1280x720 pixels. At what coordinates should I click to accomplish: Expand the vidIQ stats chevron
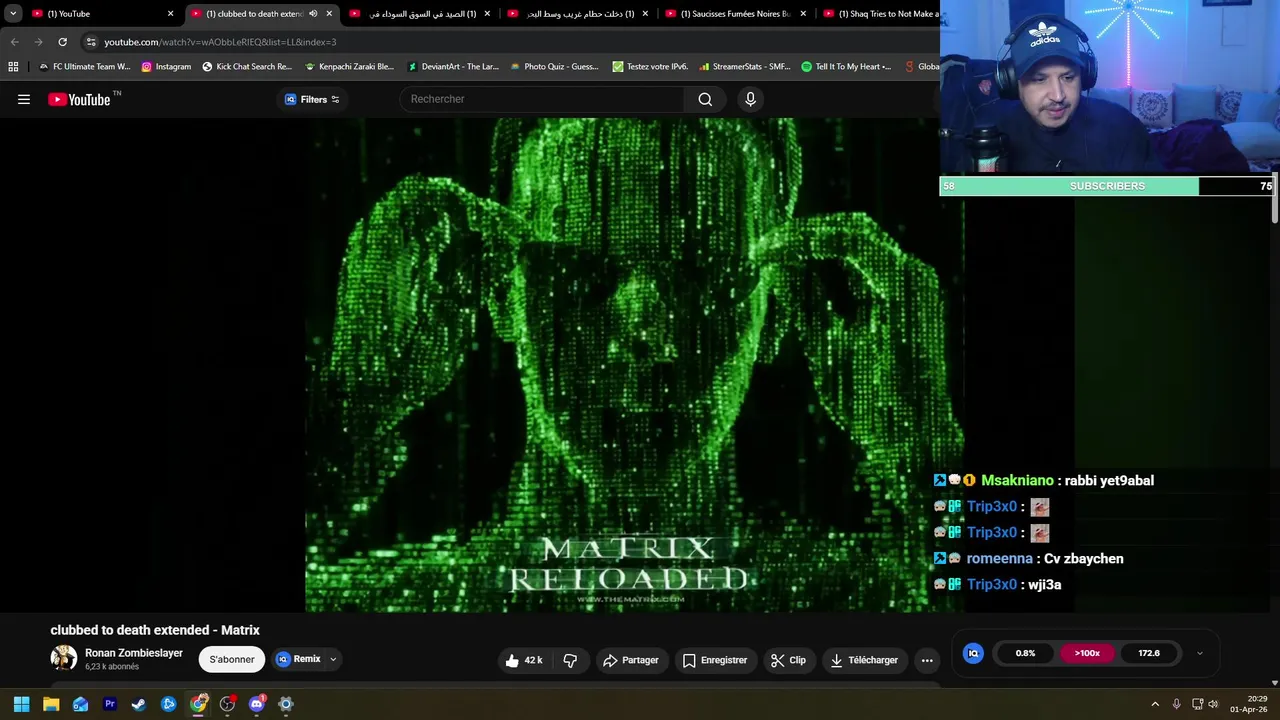click(x=1200, y=653)
